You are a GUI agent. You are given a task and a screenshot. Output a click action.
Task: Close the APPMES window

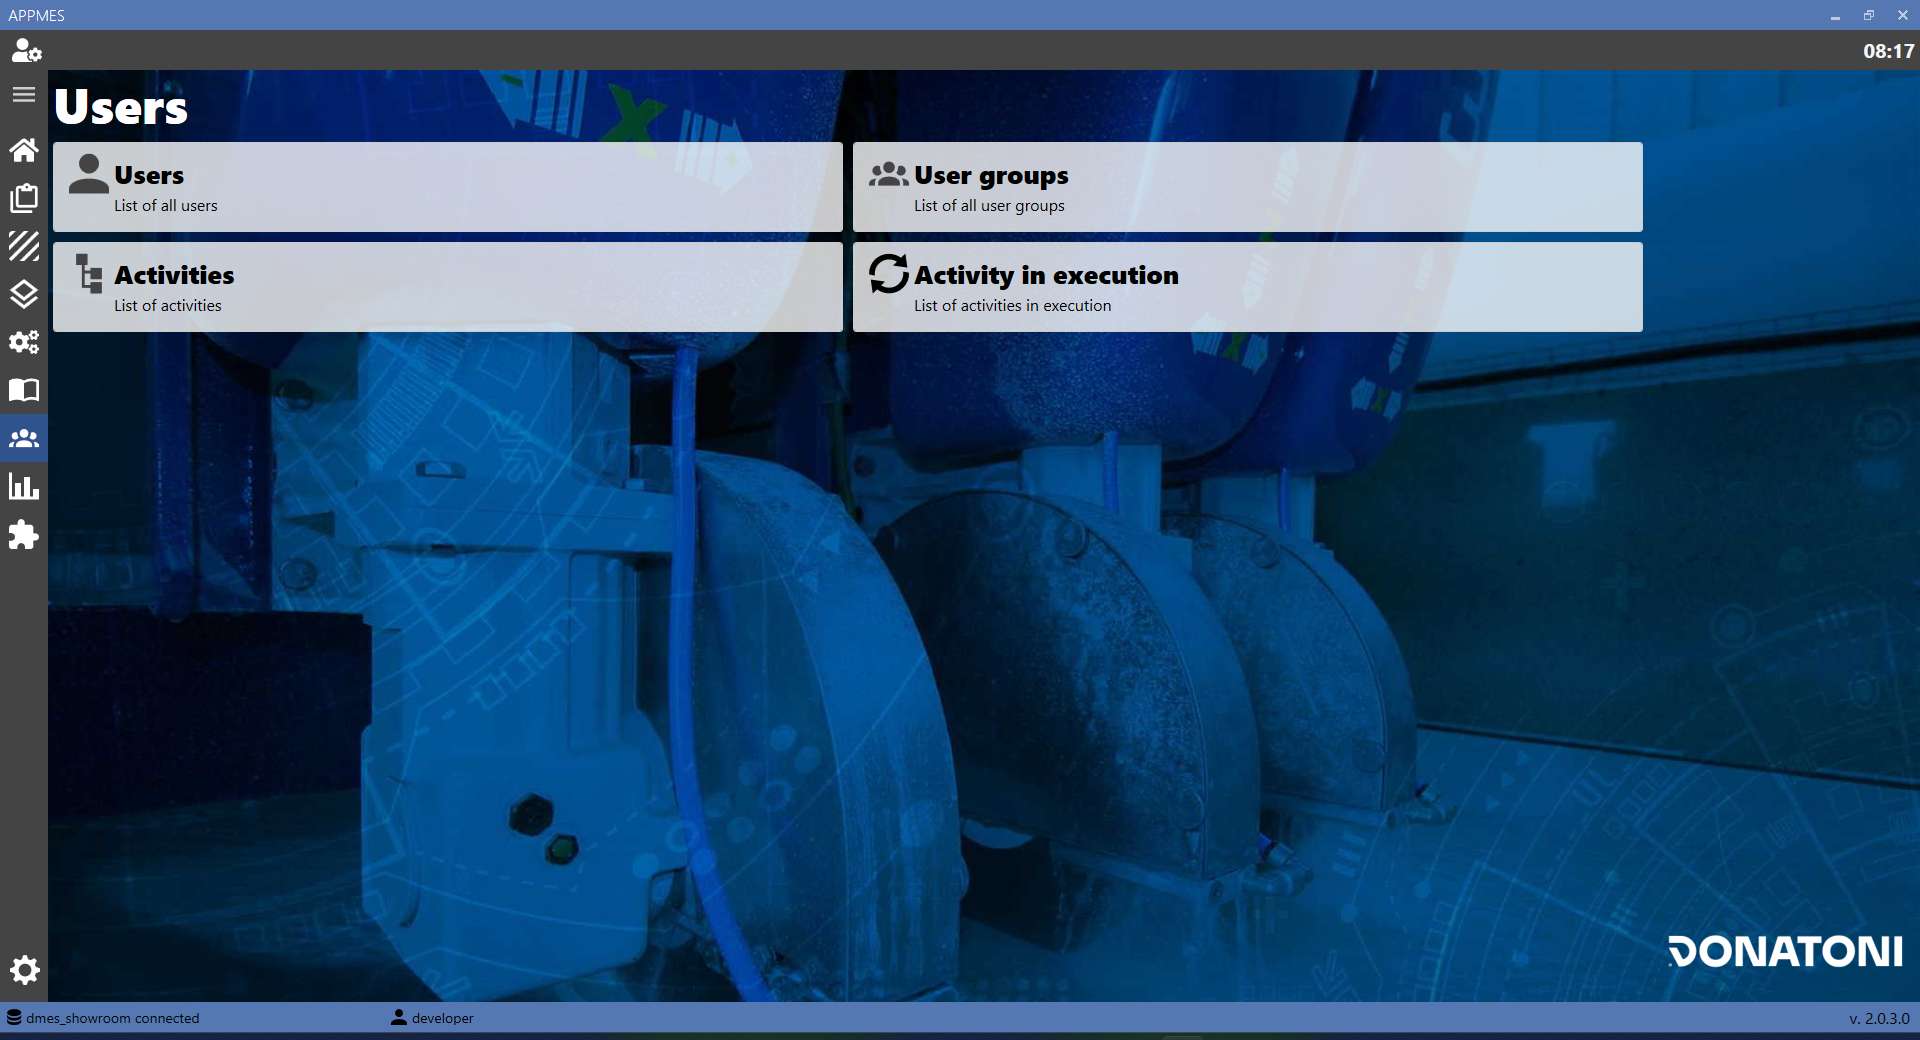1903,15
